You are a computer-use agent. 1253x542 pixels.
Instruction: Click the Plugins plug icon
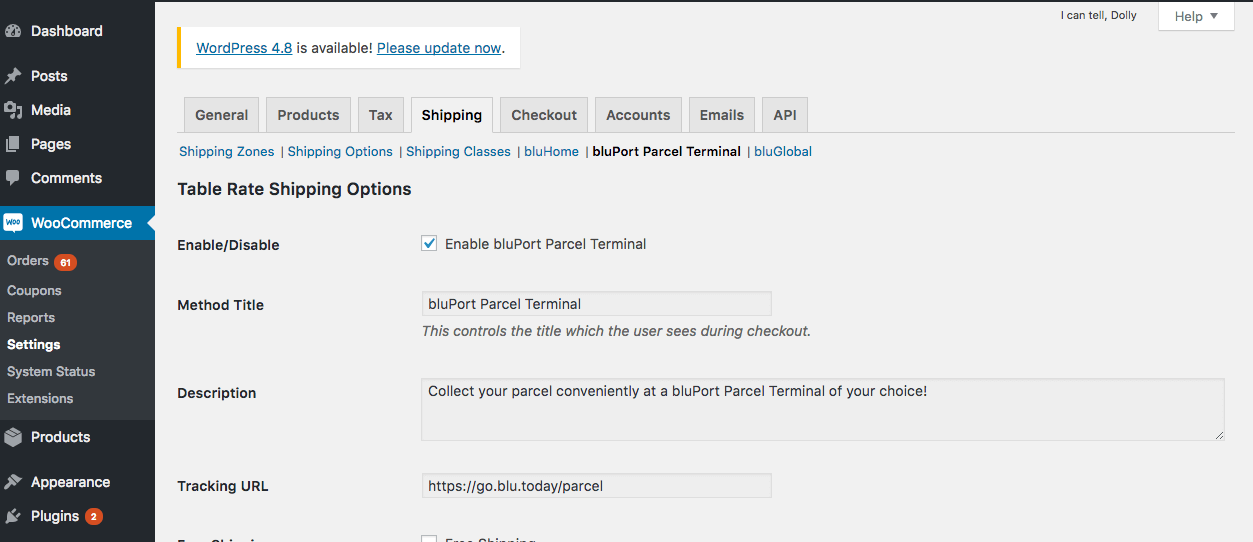13,516
